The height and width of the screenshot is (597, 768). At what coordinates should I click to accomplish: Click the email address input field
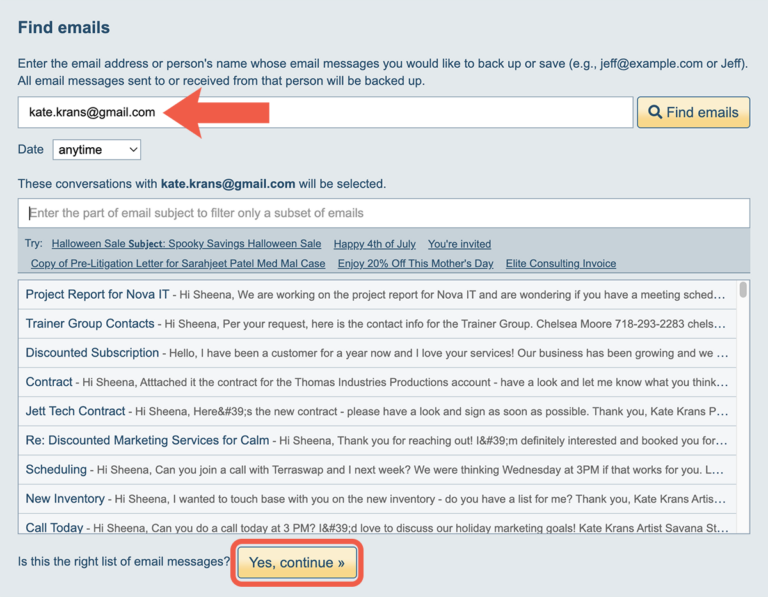(325, 112)
